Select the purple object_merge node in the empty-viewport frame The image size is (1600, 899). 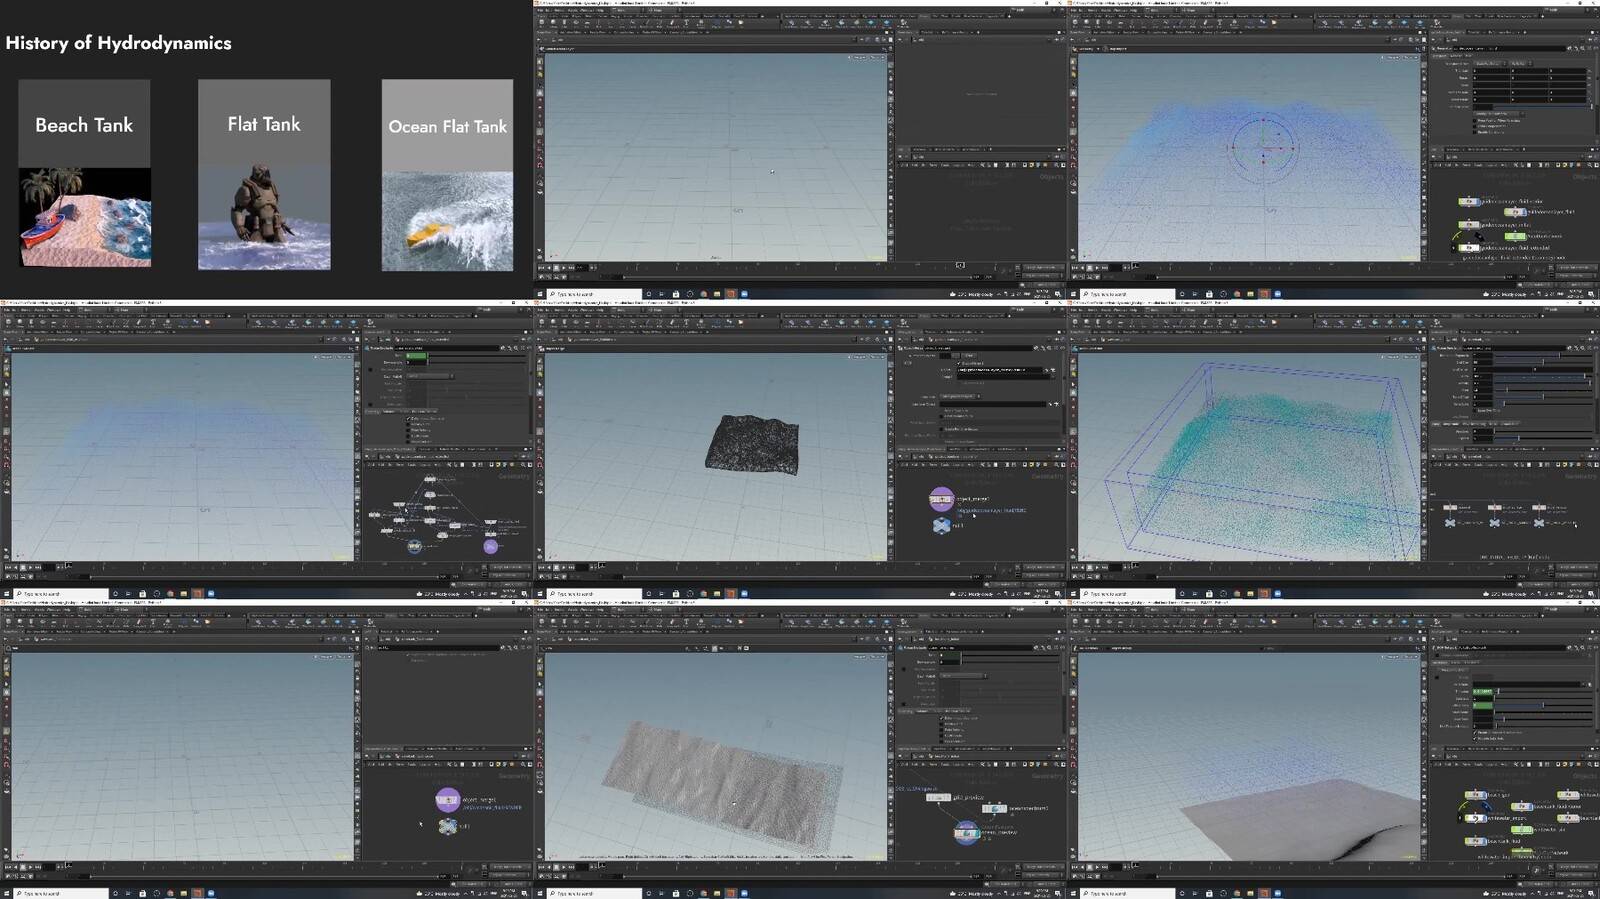click(x=448, y=800)
